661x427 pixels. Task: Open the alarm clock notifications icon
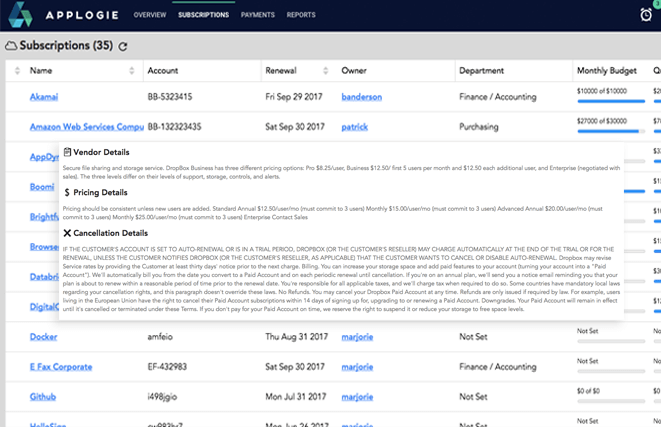646,15
